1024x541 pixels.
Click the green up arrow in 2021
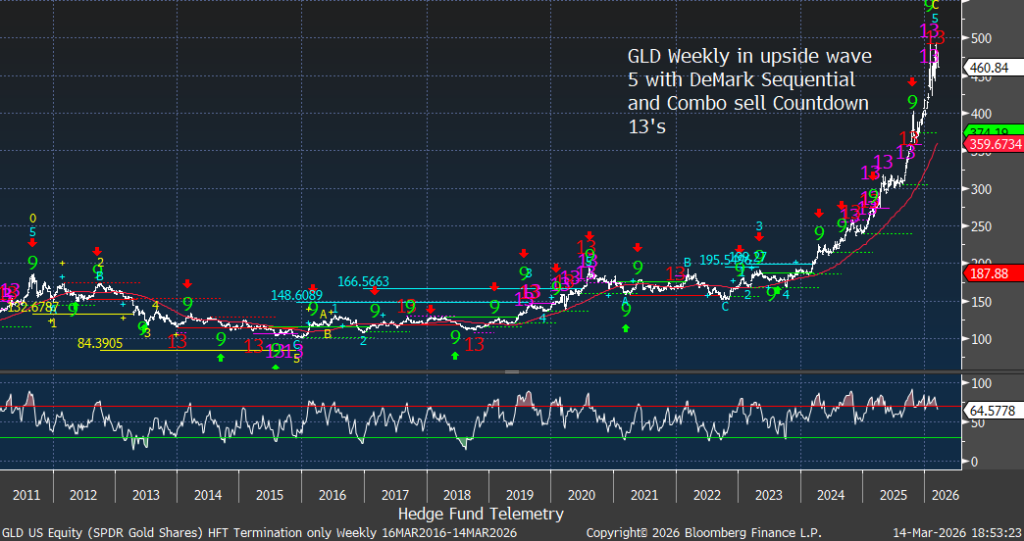626,327
